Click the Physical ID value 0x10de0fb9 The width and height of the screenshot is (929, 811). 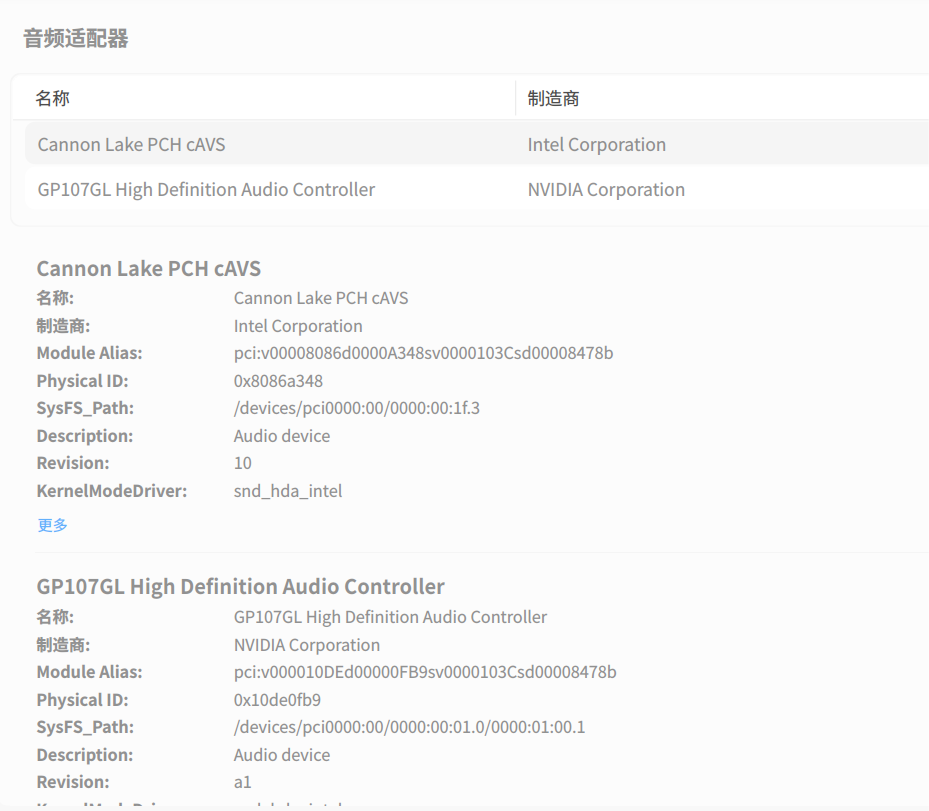coord(277,700)
